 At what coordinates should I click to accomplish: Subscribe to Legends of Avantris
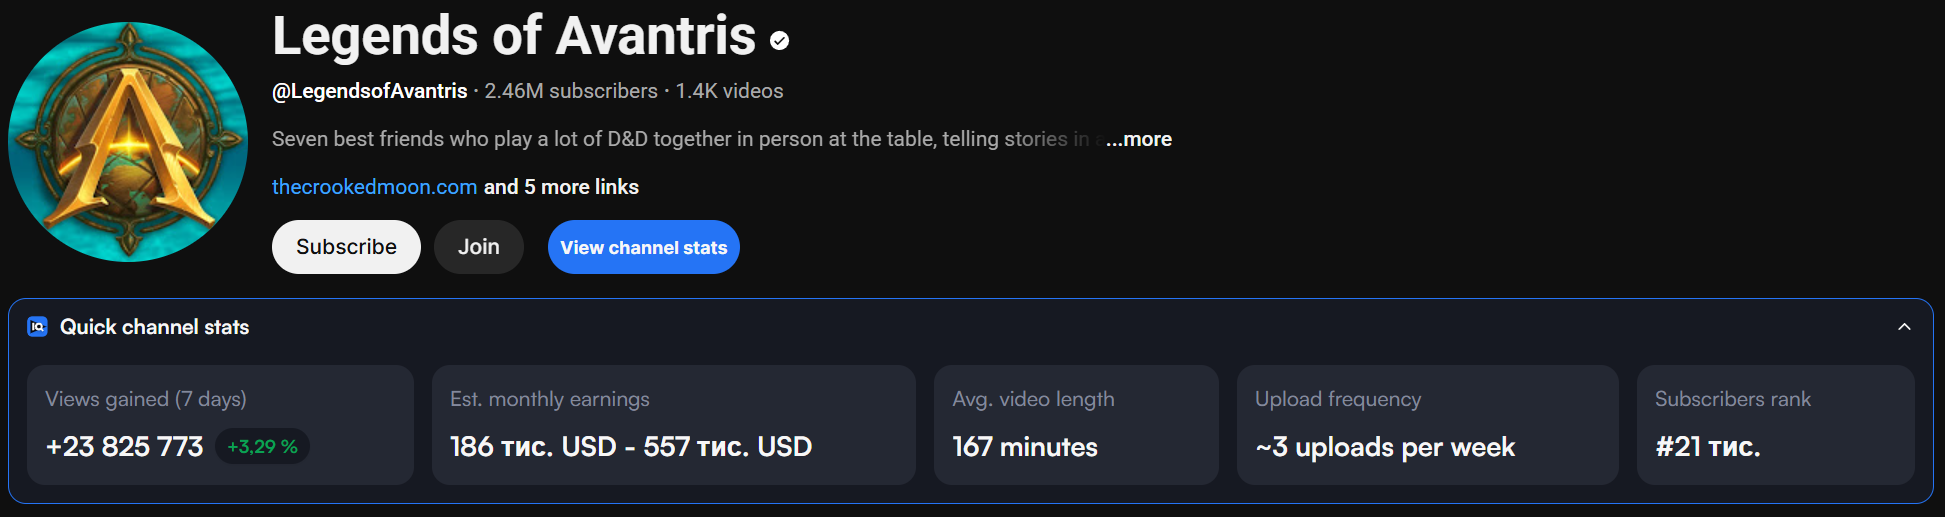[346, 247]
